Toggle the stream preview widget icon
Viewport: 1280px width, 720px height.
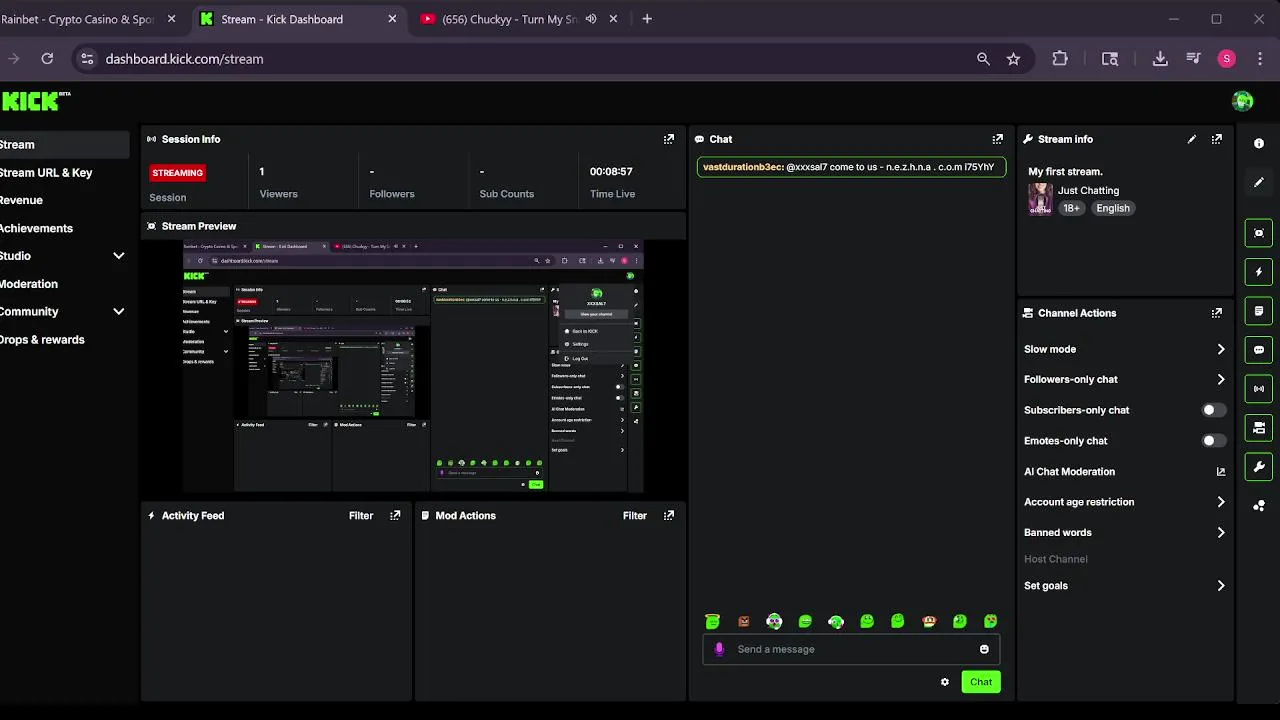pyautogui.click(x=1259, y=233)
